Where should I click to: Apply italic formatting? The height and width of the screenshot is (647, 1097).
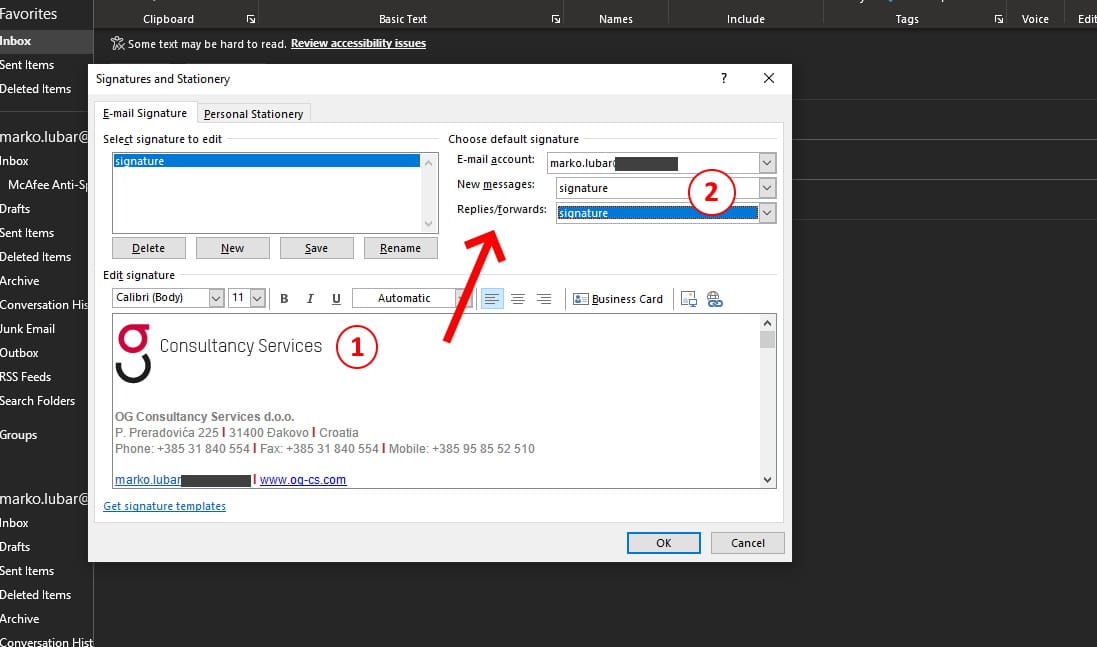[x=311, y=298]
